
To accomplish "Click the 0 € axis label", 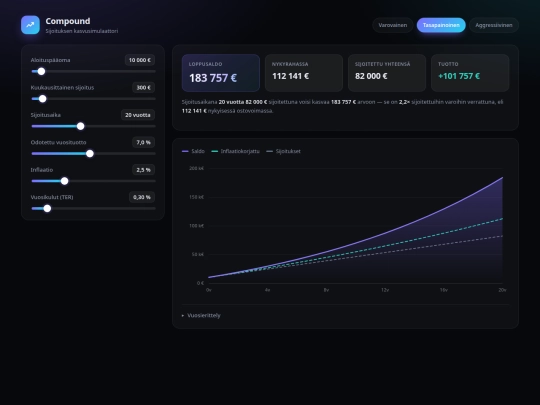I will click(200, 283).
